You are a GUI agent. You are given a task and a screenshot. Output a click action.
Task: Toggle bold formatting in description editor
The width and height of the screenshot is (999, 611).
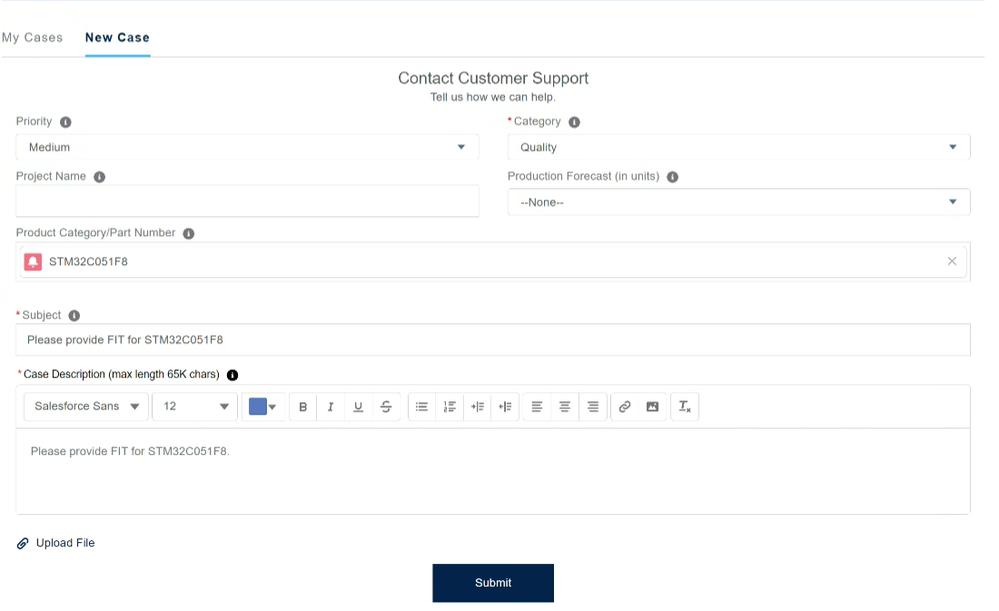pyautogui.click(x=303, y=406)
